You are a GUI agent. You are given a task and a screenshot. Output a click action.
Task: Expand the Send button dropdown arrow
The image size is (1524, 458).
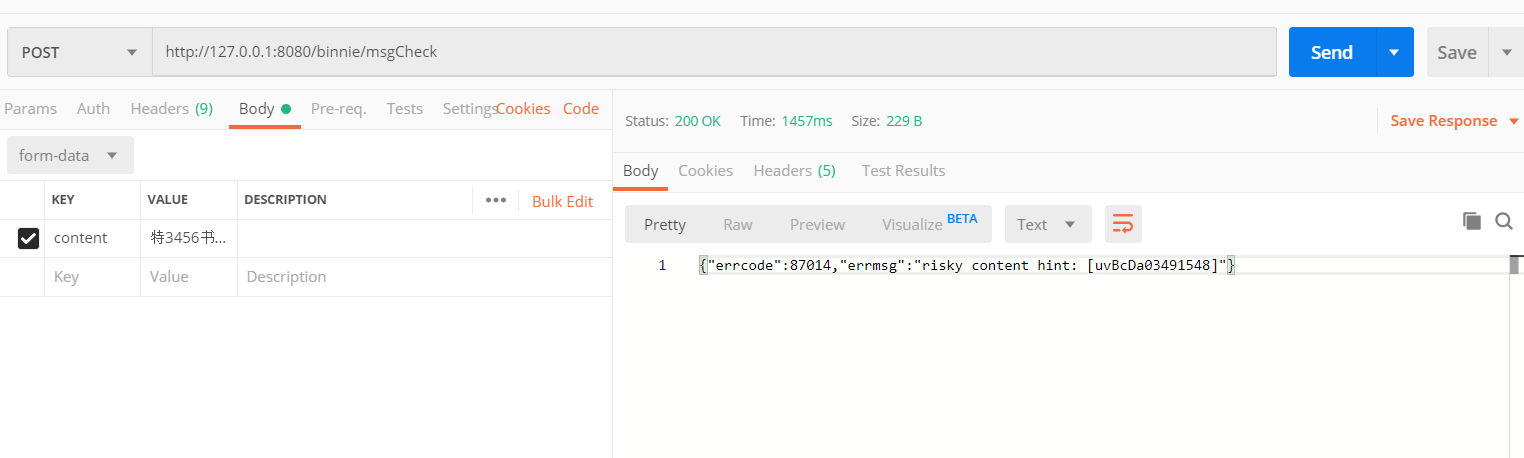[1394, 52]
